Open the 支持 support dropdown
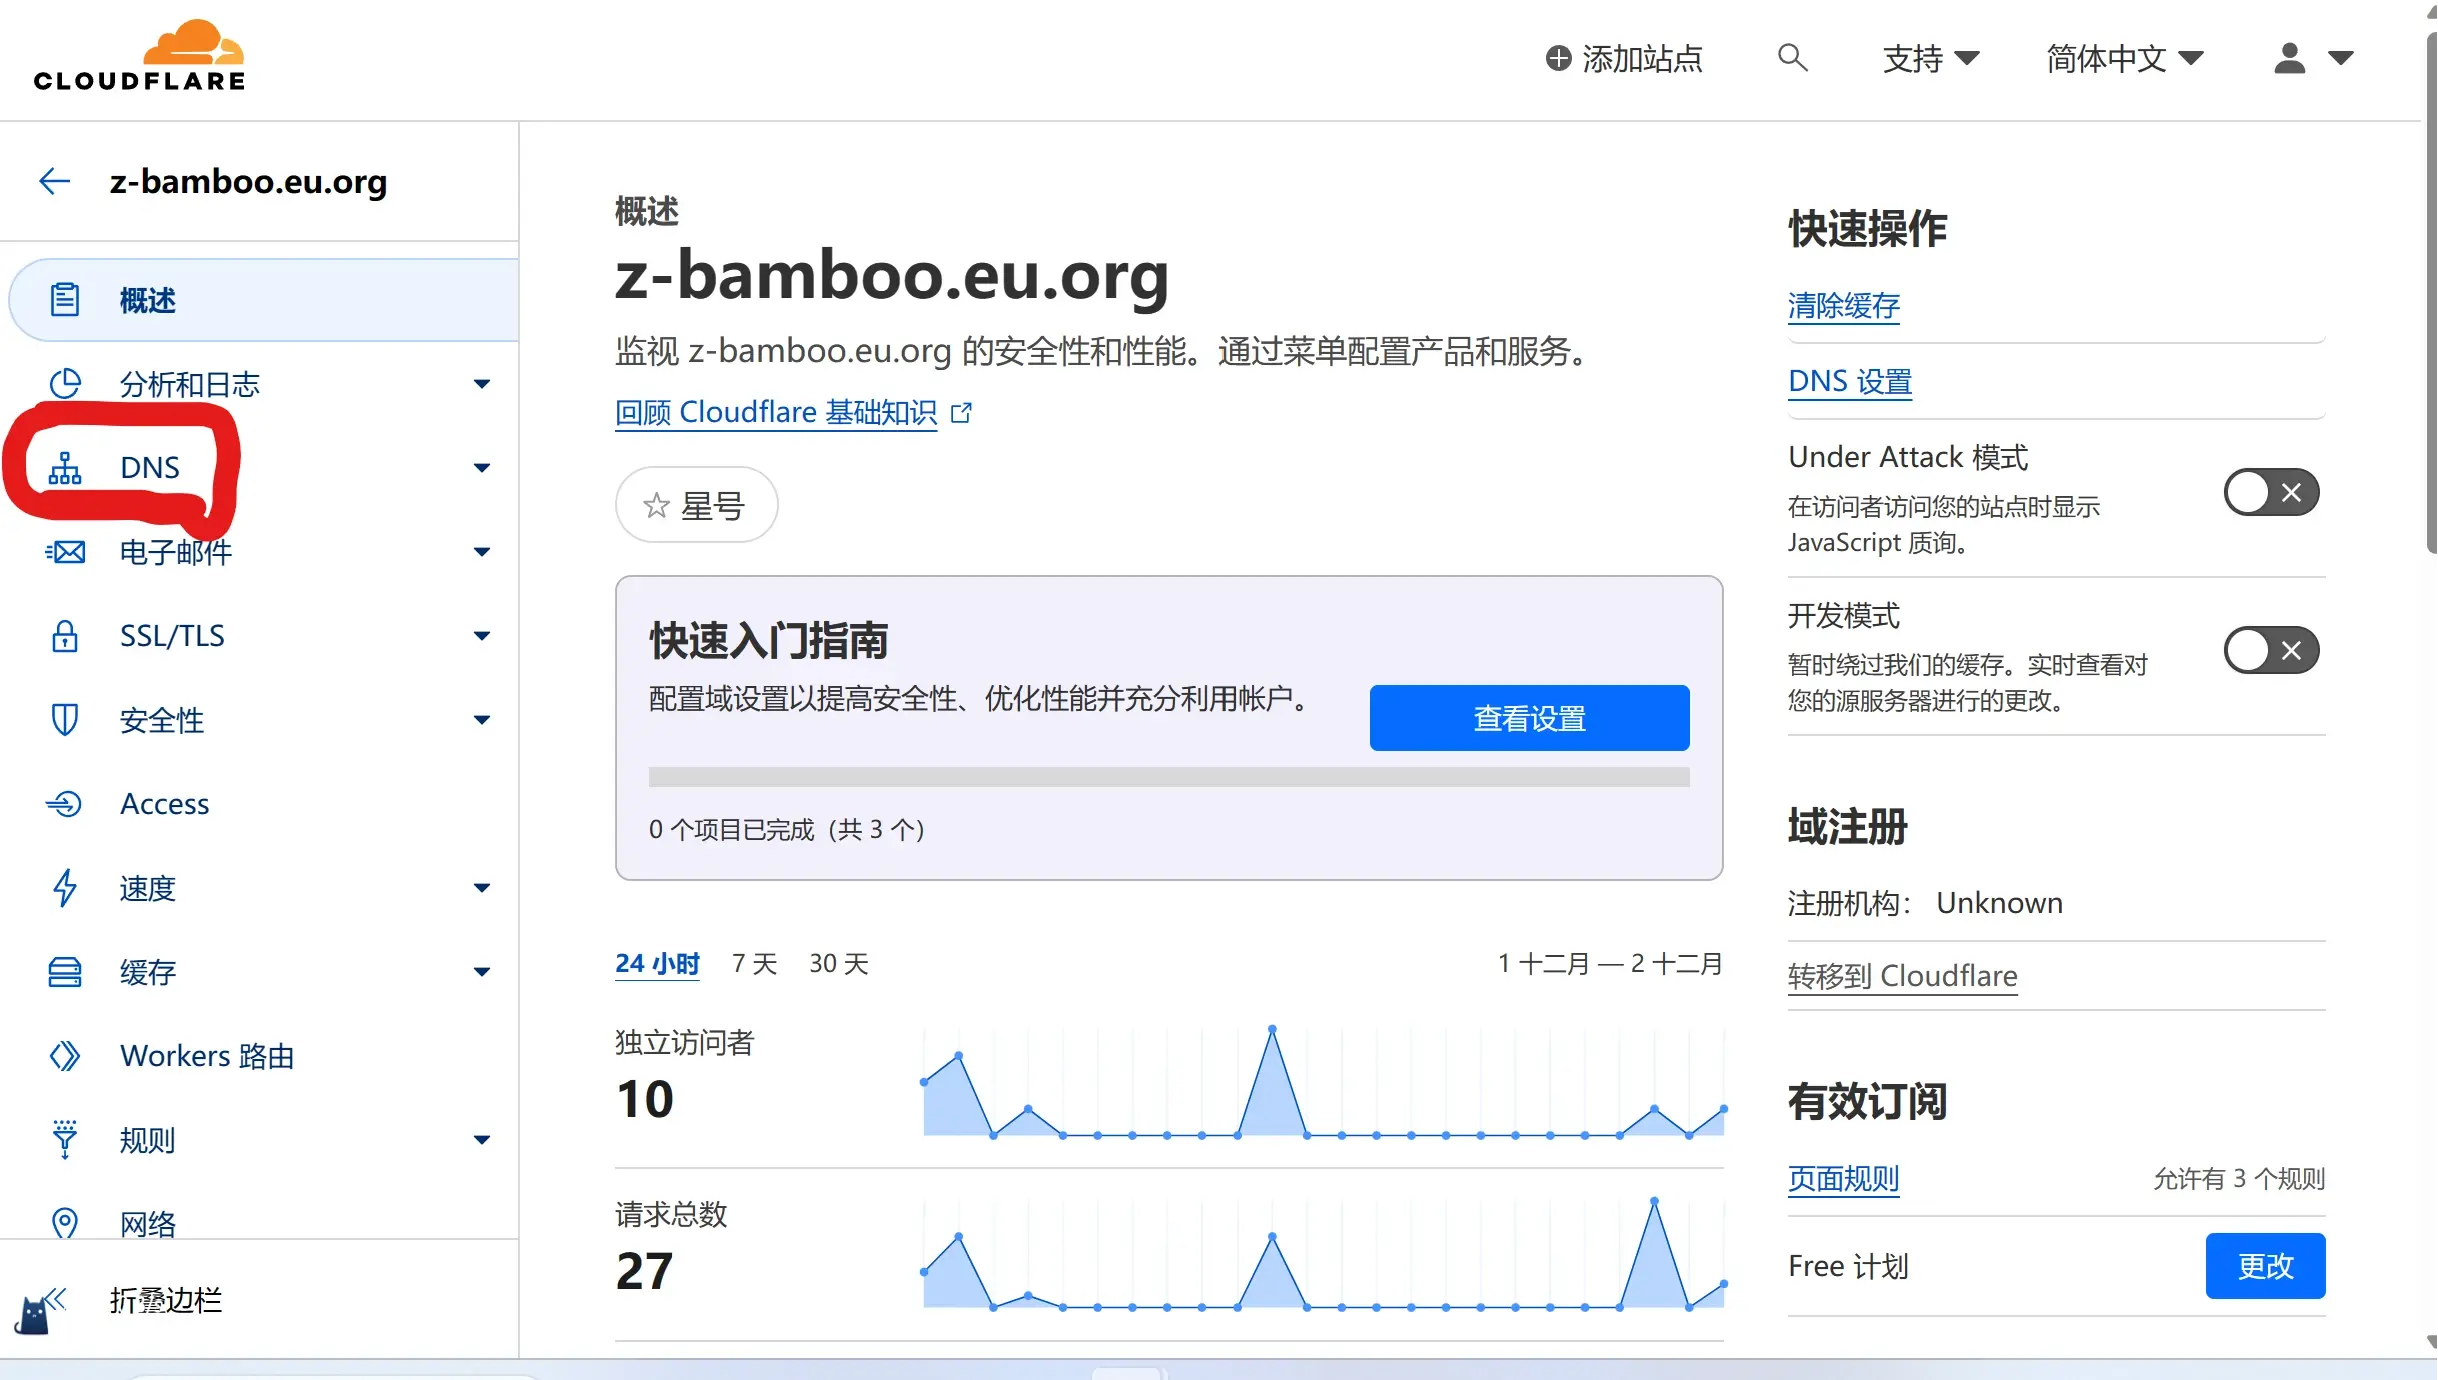Screen dimensions: 2438x1380 point(1930,58)
